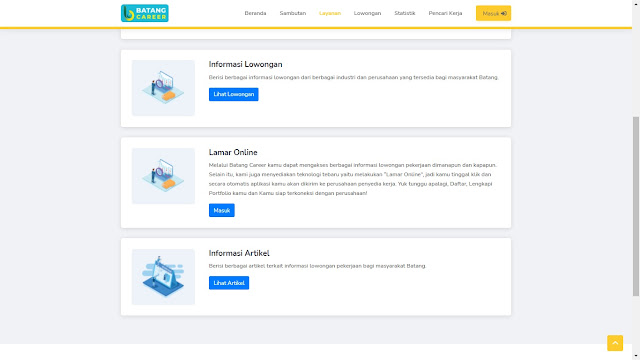
Task: Click the blue Masuk button under Lamar Online
Action: [222, 210]
